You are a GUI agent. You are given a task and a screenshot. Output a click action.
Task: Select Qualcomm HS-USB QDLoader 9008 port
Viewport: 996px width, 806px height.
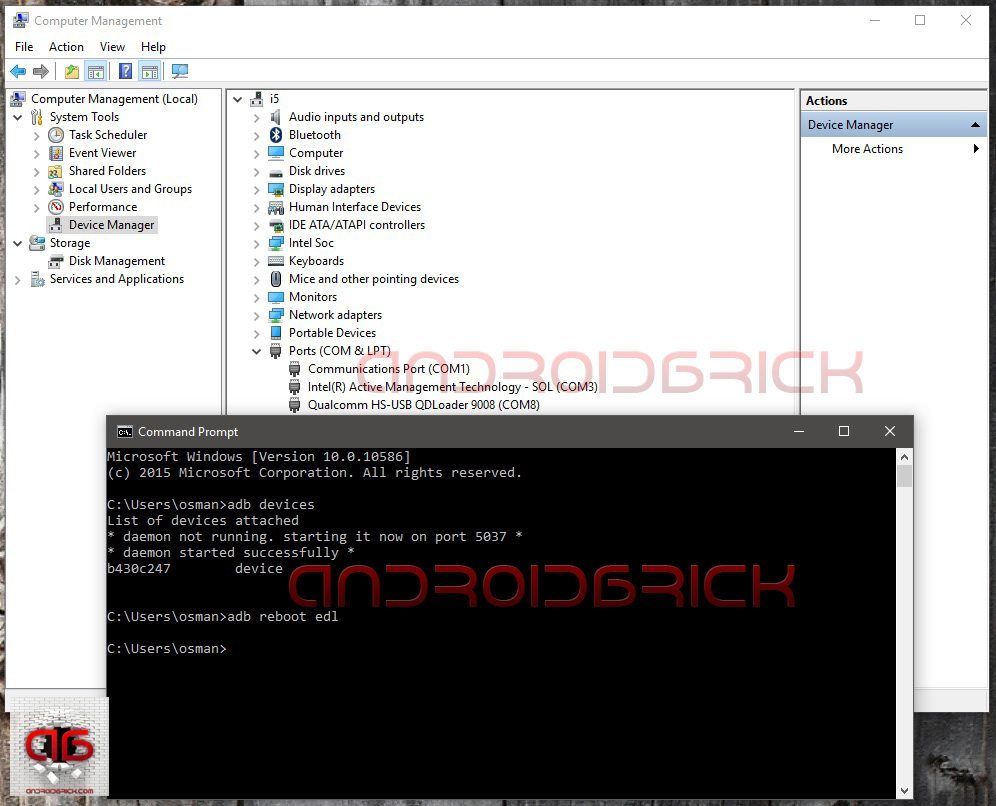(x=423, y=405)
